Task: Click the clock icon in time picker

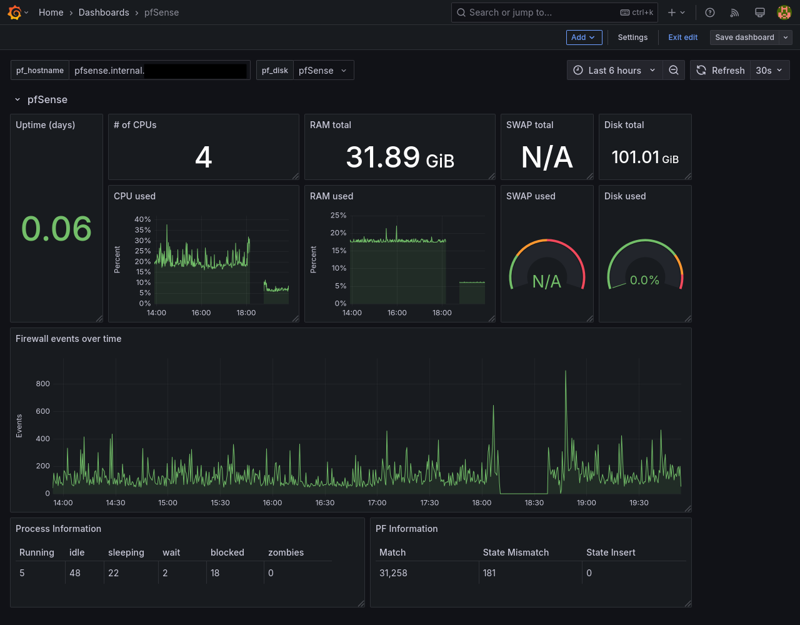Action: point(578,70)
